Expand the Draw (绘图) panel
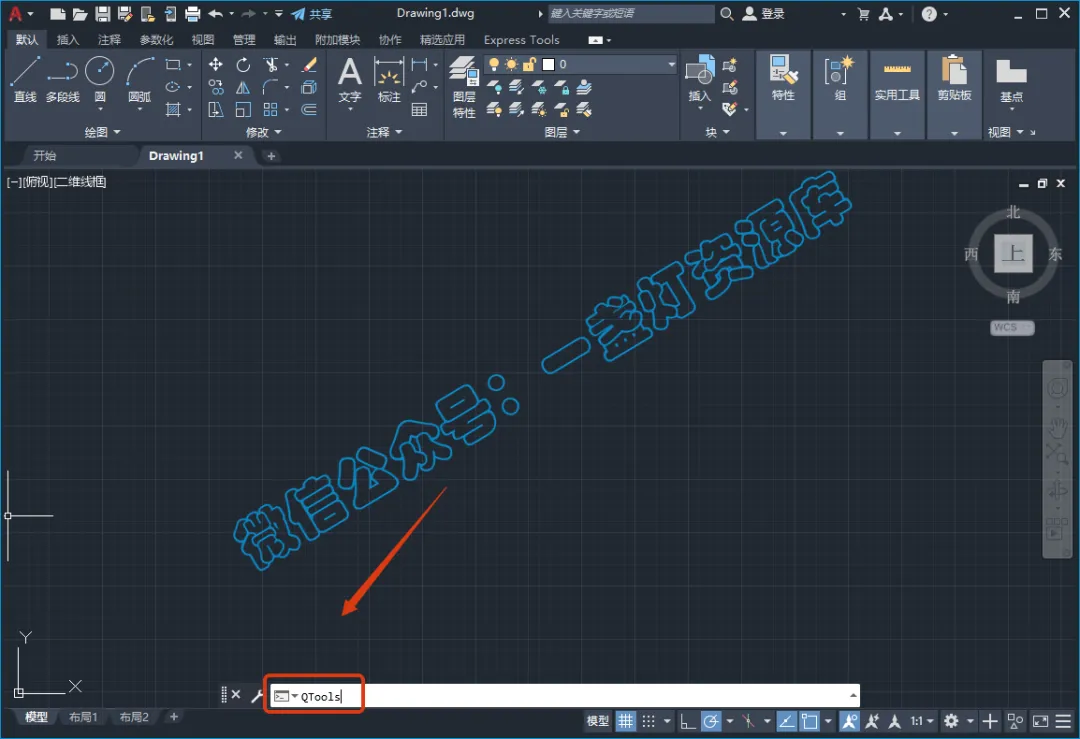This screenshot has width=1080, height=739. point(102,132)
